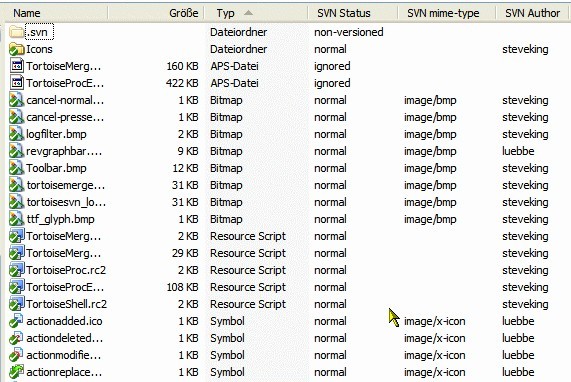Screen dimensions: 571x382
Task: Click the non-versioned status of .svn
Action: tap(348, 32)
